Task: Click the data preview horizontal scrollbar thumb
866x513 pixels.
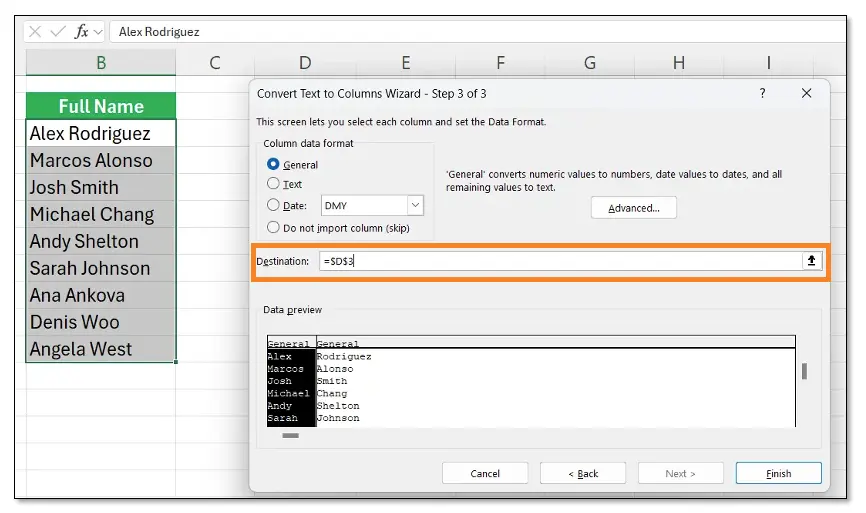Action: 291,436
